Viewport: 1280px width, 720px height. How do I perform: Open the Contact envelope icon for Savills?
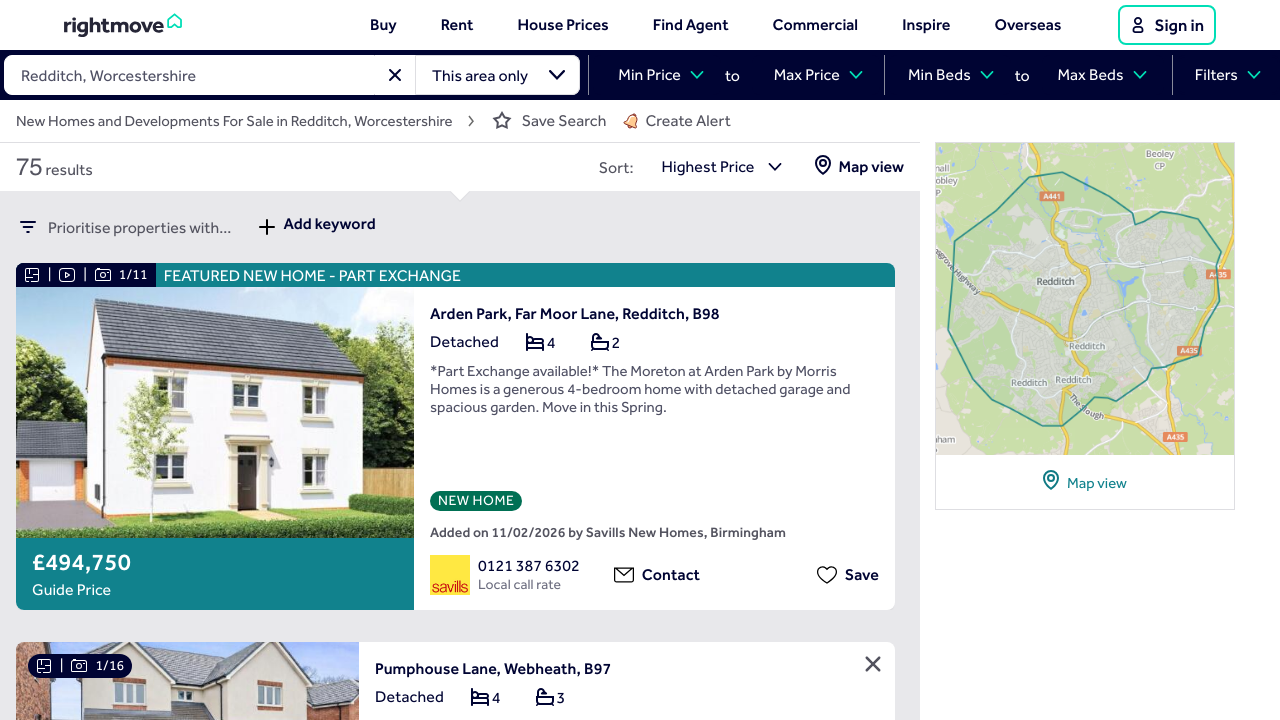[x=624, y=575]
